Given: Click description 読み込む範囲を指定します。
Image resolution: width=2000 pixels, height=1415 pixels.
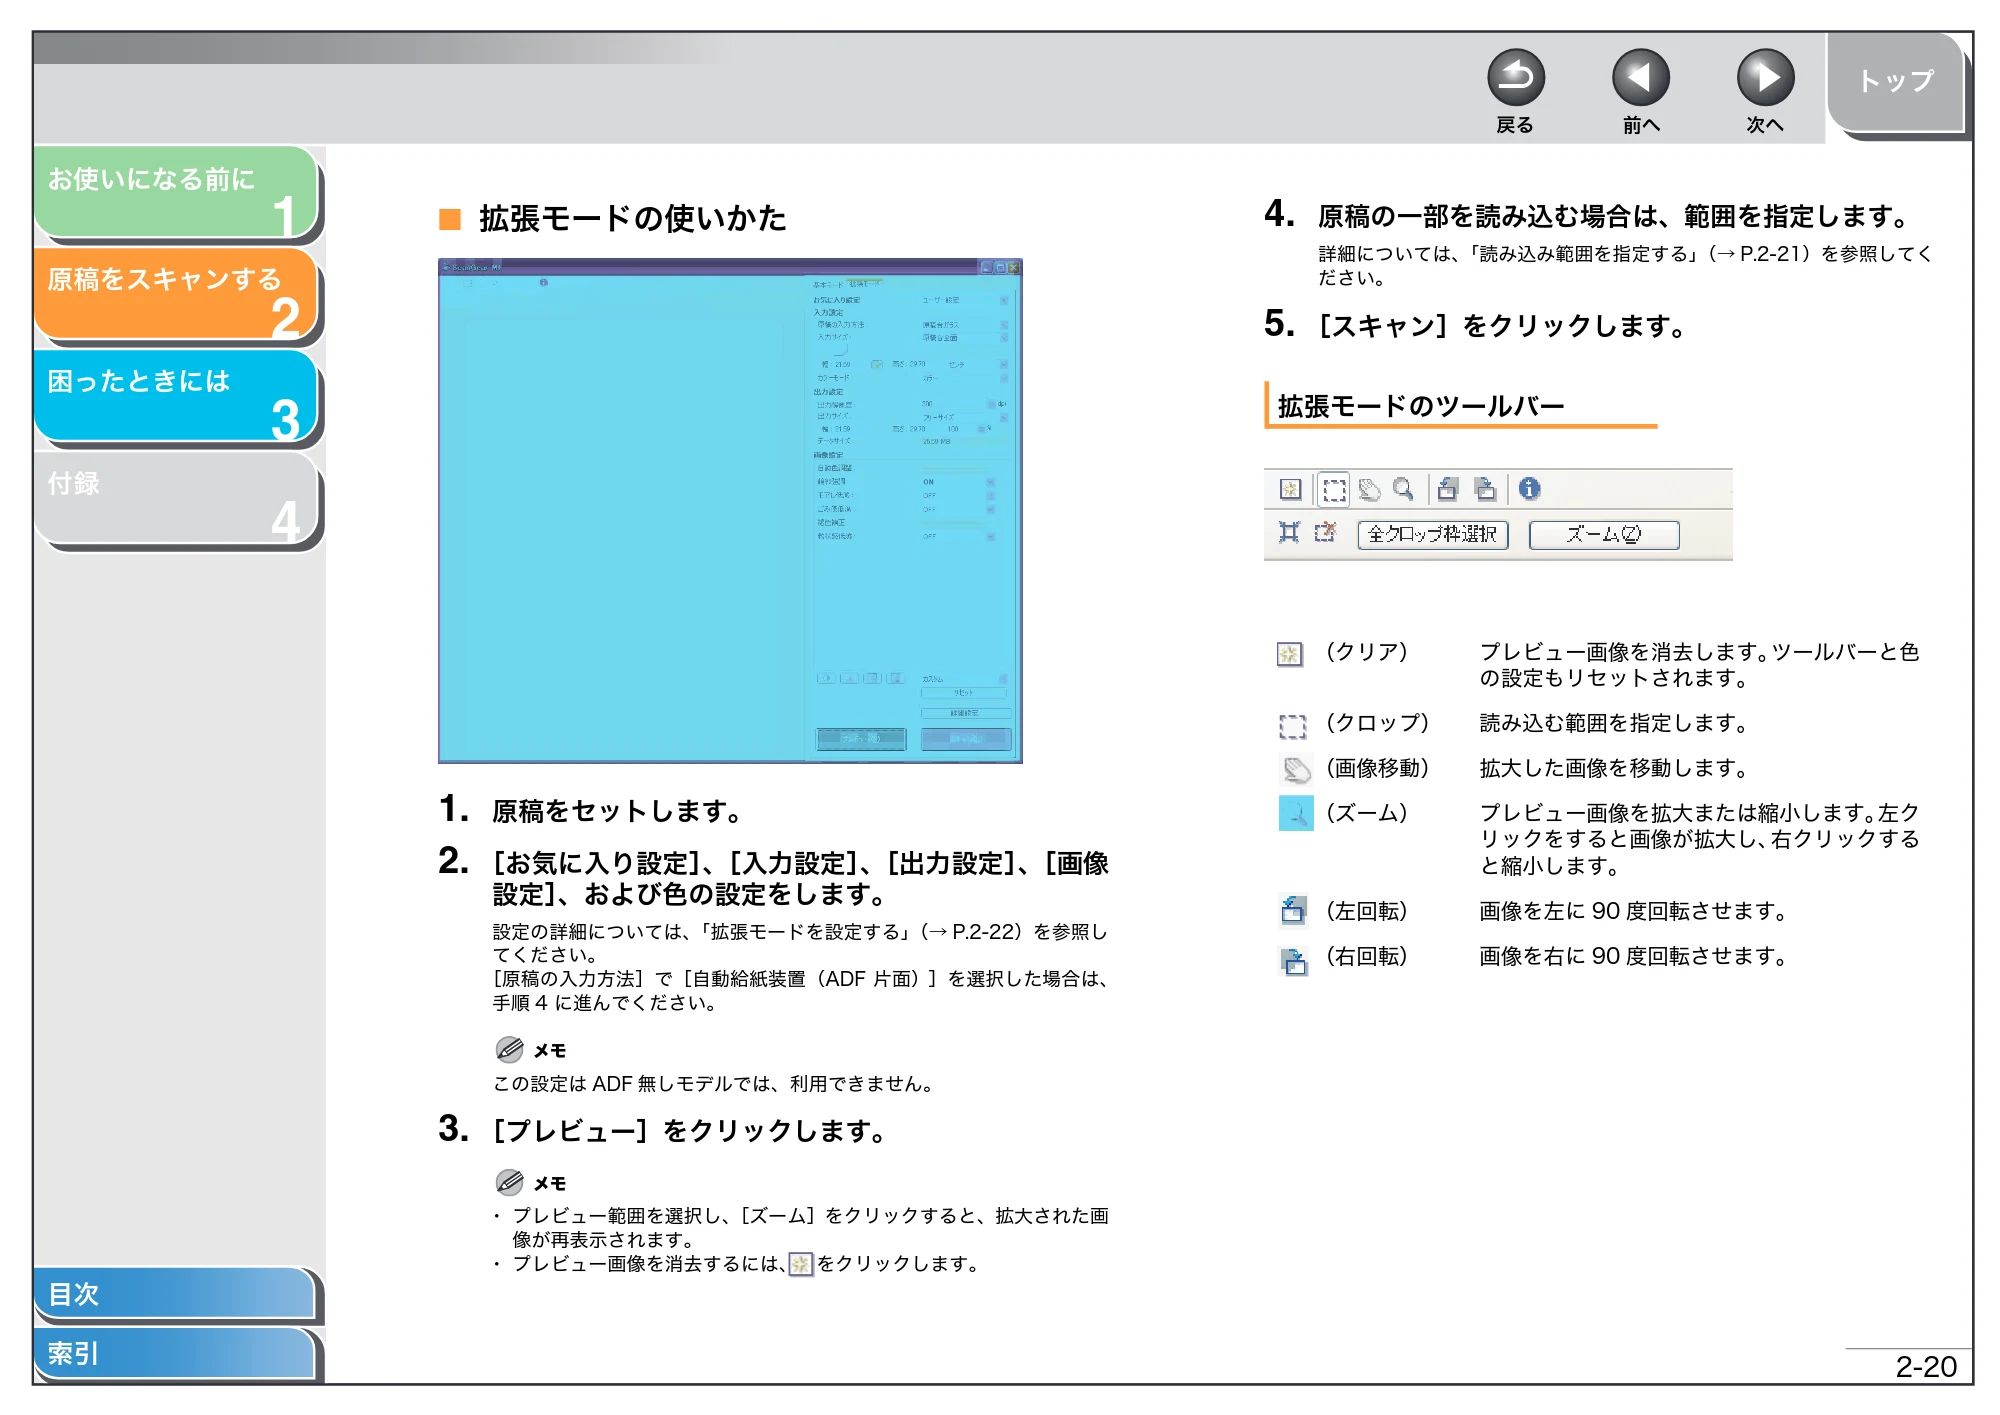Looking at the screenshot, I should pyautogui.click(x=1613, y=723).
